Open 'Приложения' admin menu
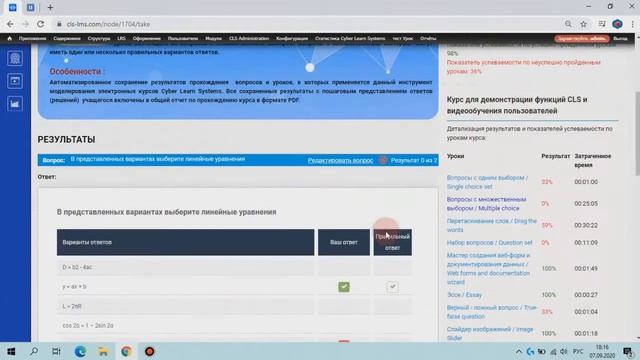 click(x=33, y=38)
